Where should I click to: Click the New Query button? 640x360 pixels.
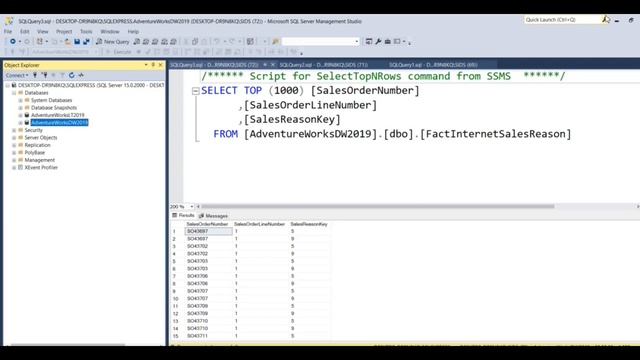tap(113, 42)
